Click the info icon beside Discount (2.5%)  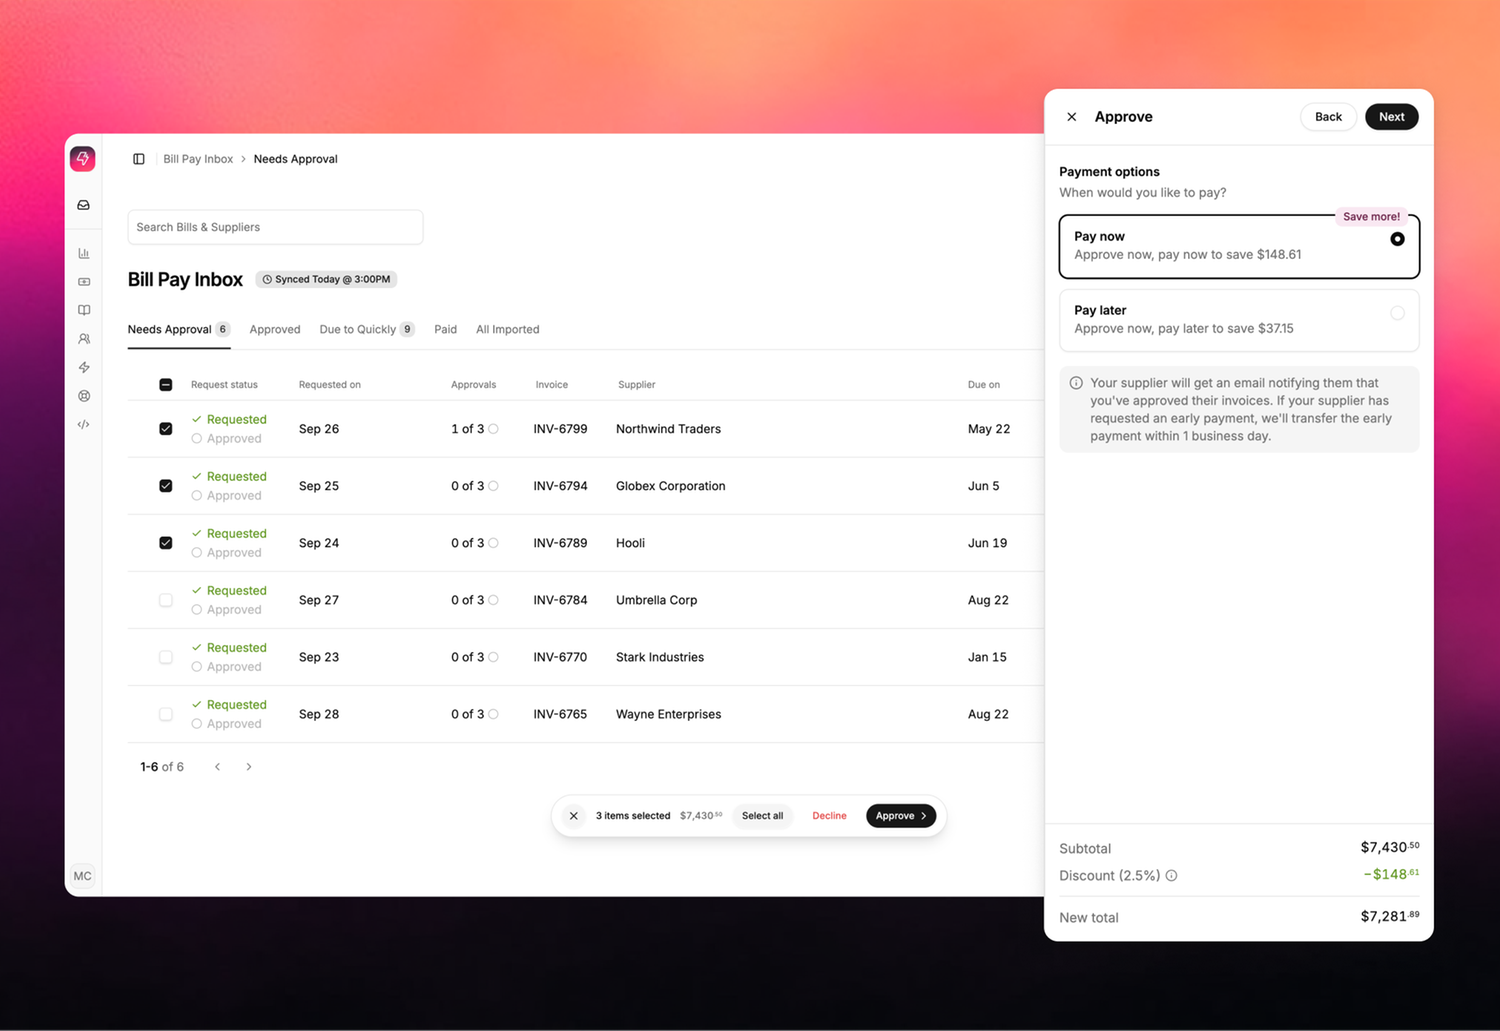1172,876
